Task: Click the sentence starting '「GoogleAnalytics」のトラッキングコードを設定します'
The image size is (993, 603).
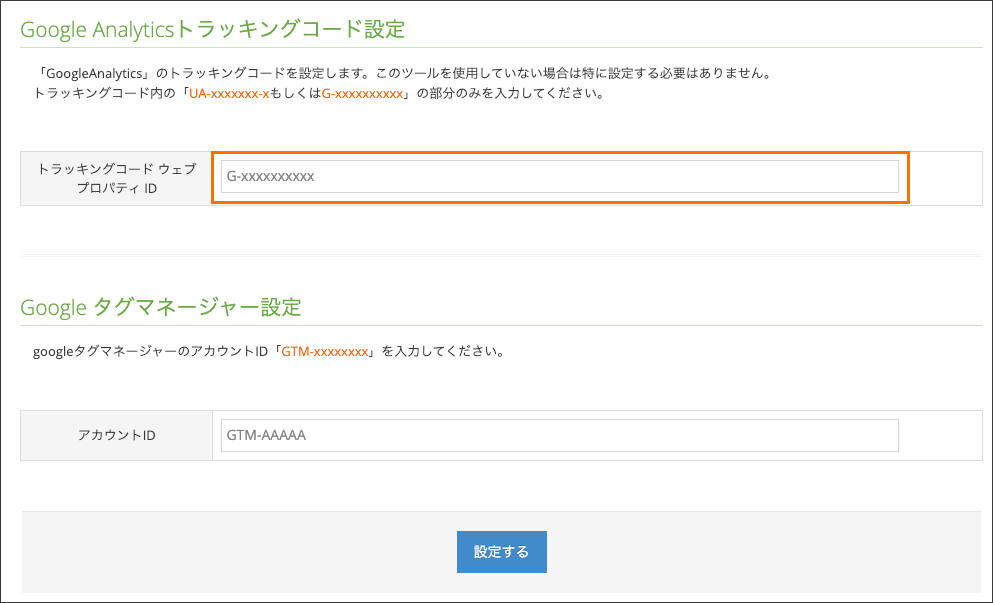Action: 403,73
